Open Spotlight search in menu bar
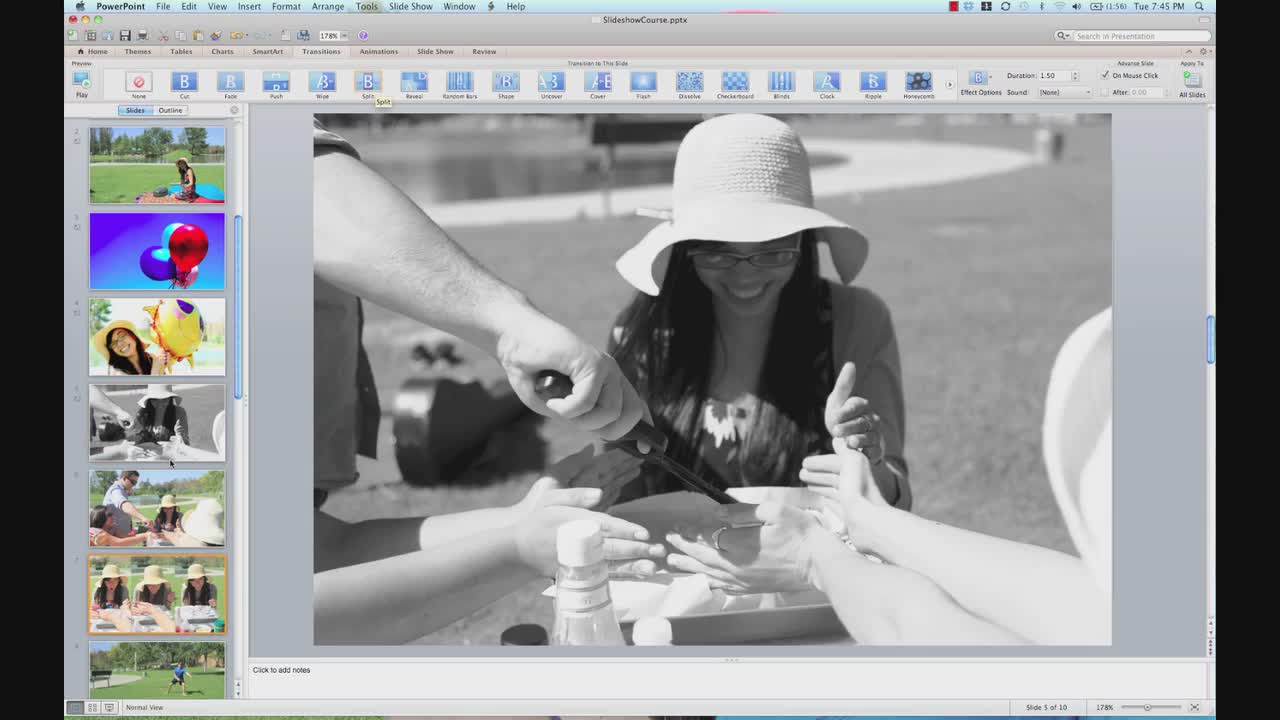Image resolution: width=1280 pixels, height=720 pixels. click(1199, 6)
